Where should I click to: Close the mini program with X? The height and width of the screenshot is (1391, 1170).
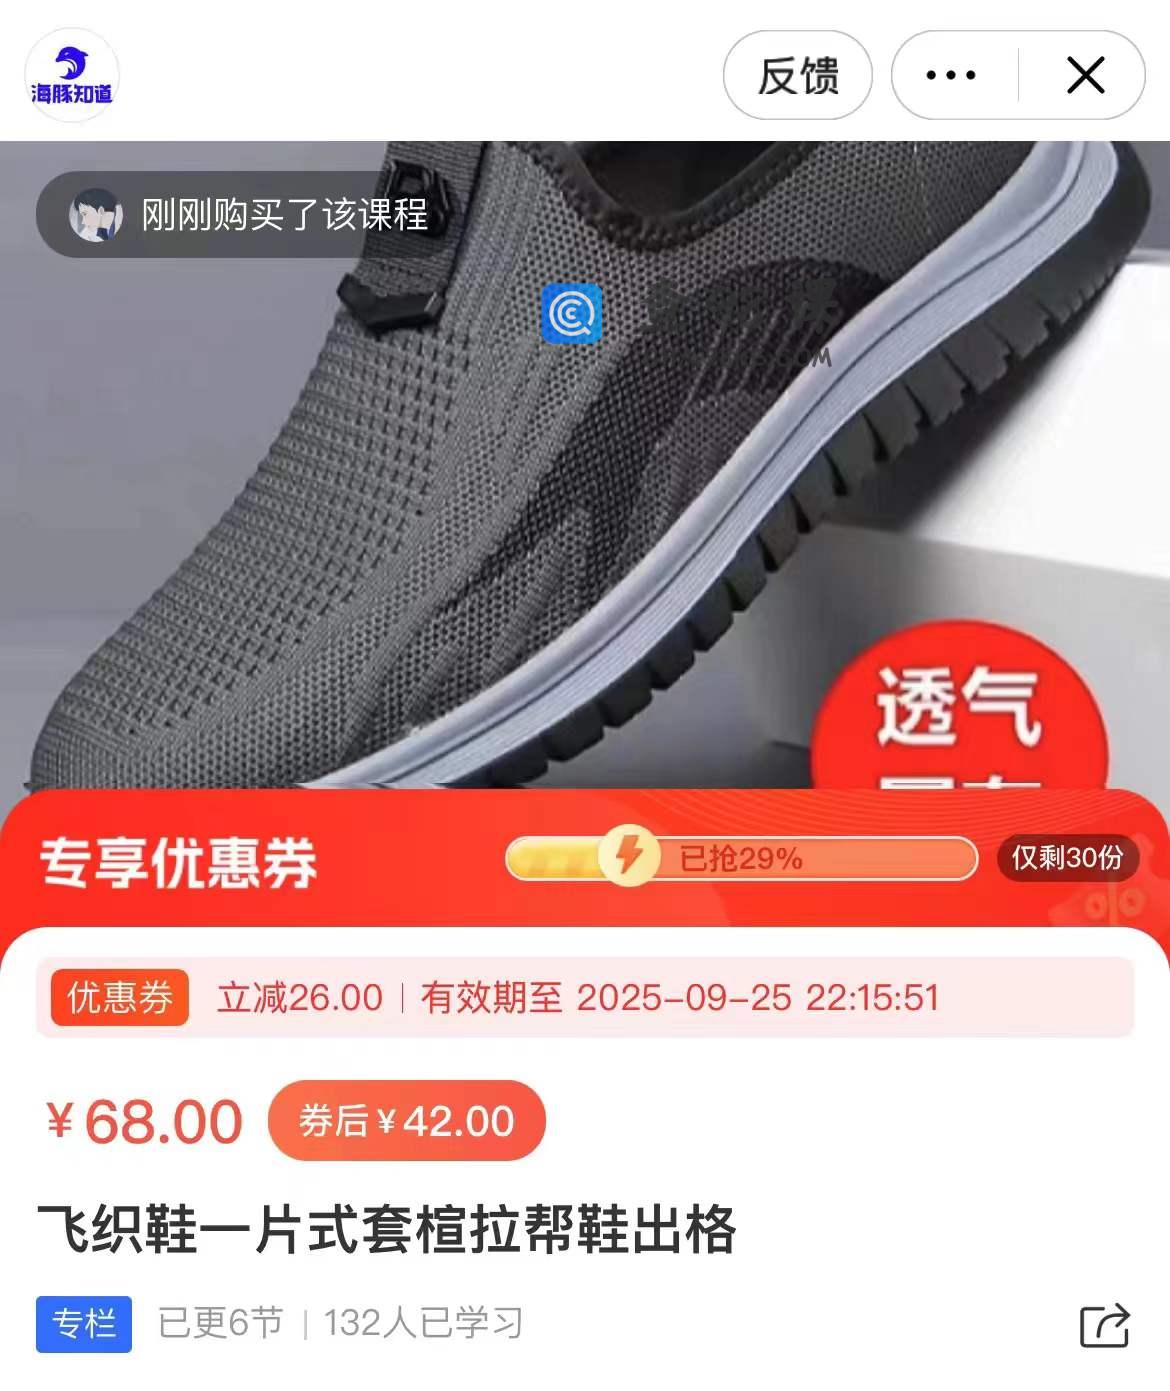(x=1086, y=75)
